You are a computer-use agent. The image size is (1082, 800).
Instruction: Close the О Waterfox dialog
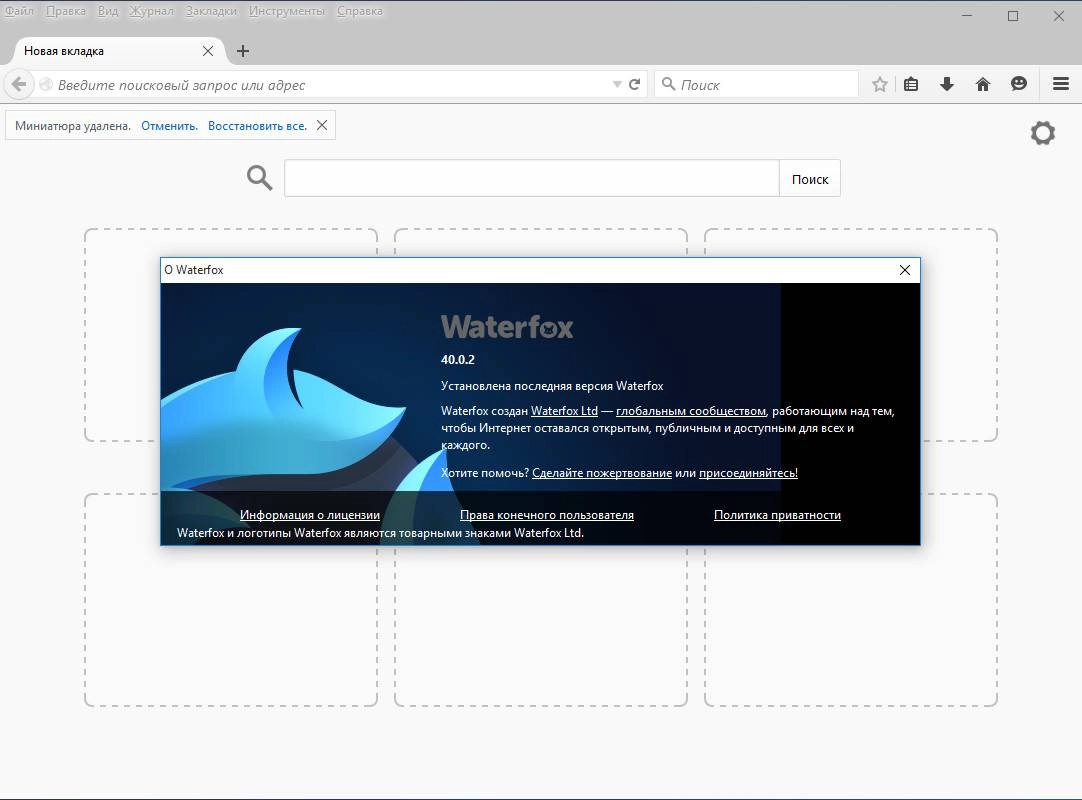click(905, 270)
